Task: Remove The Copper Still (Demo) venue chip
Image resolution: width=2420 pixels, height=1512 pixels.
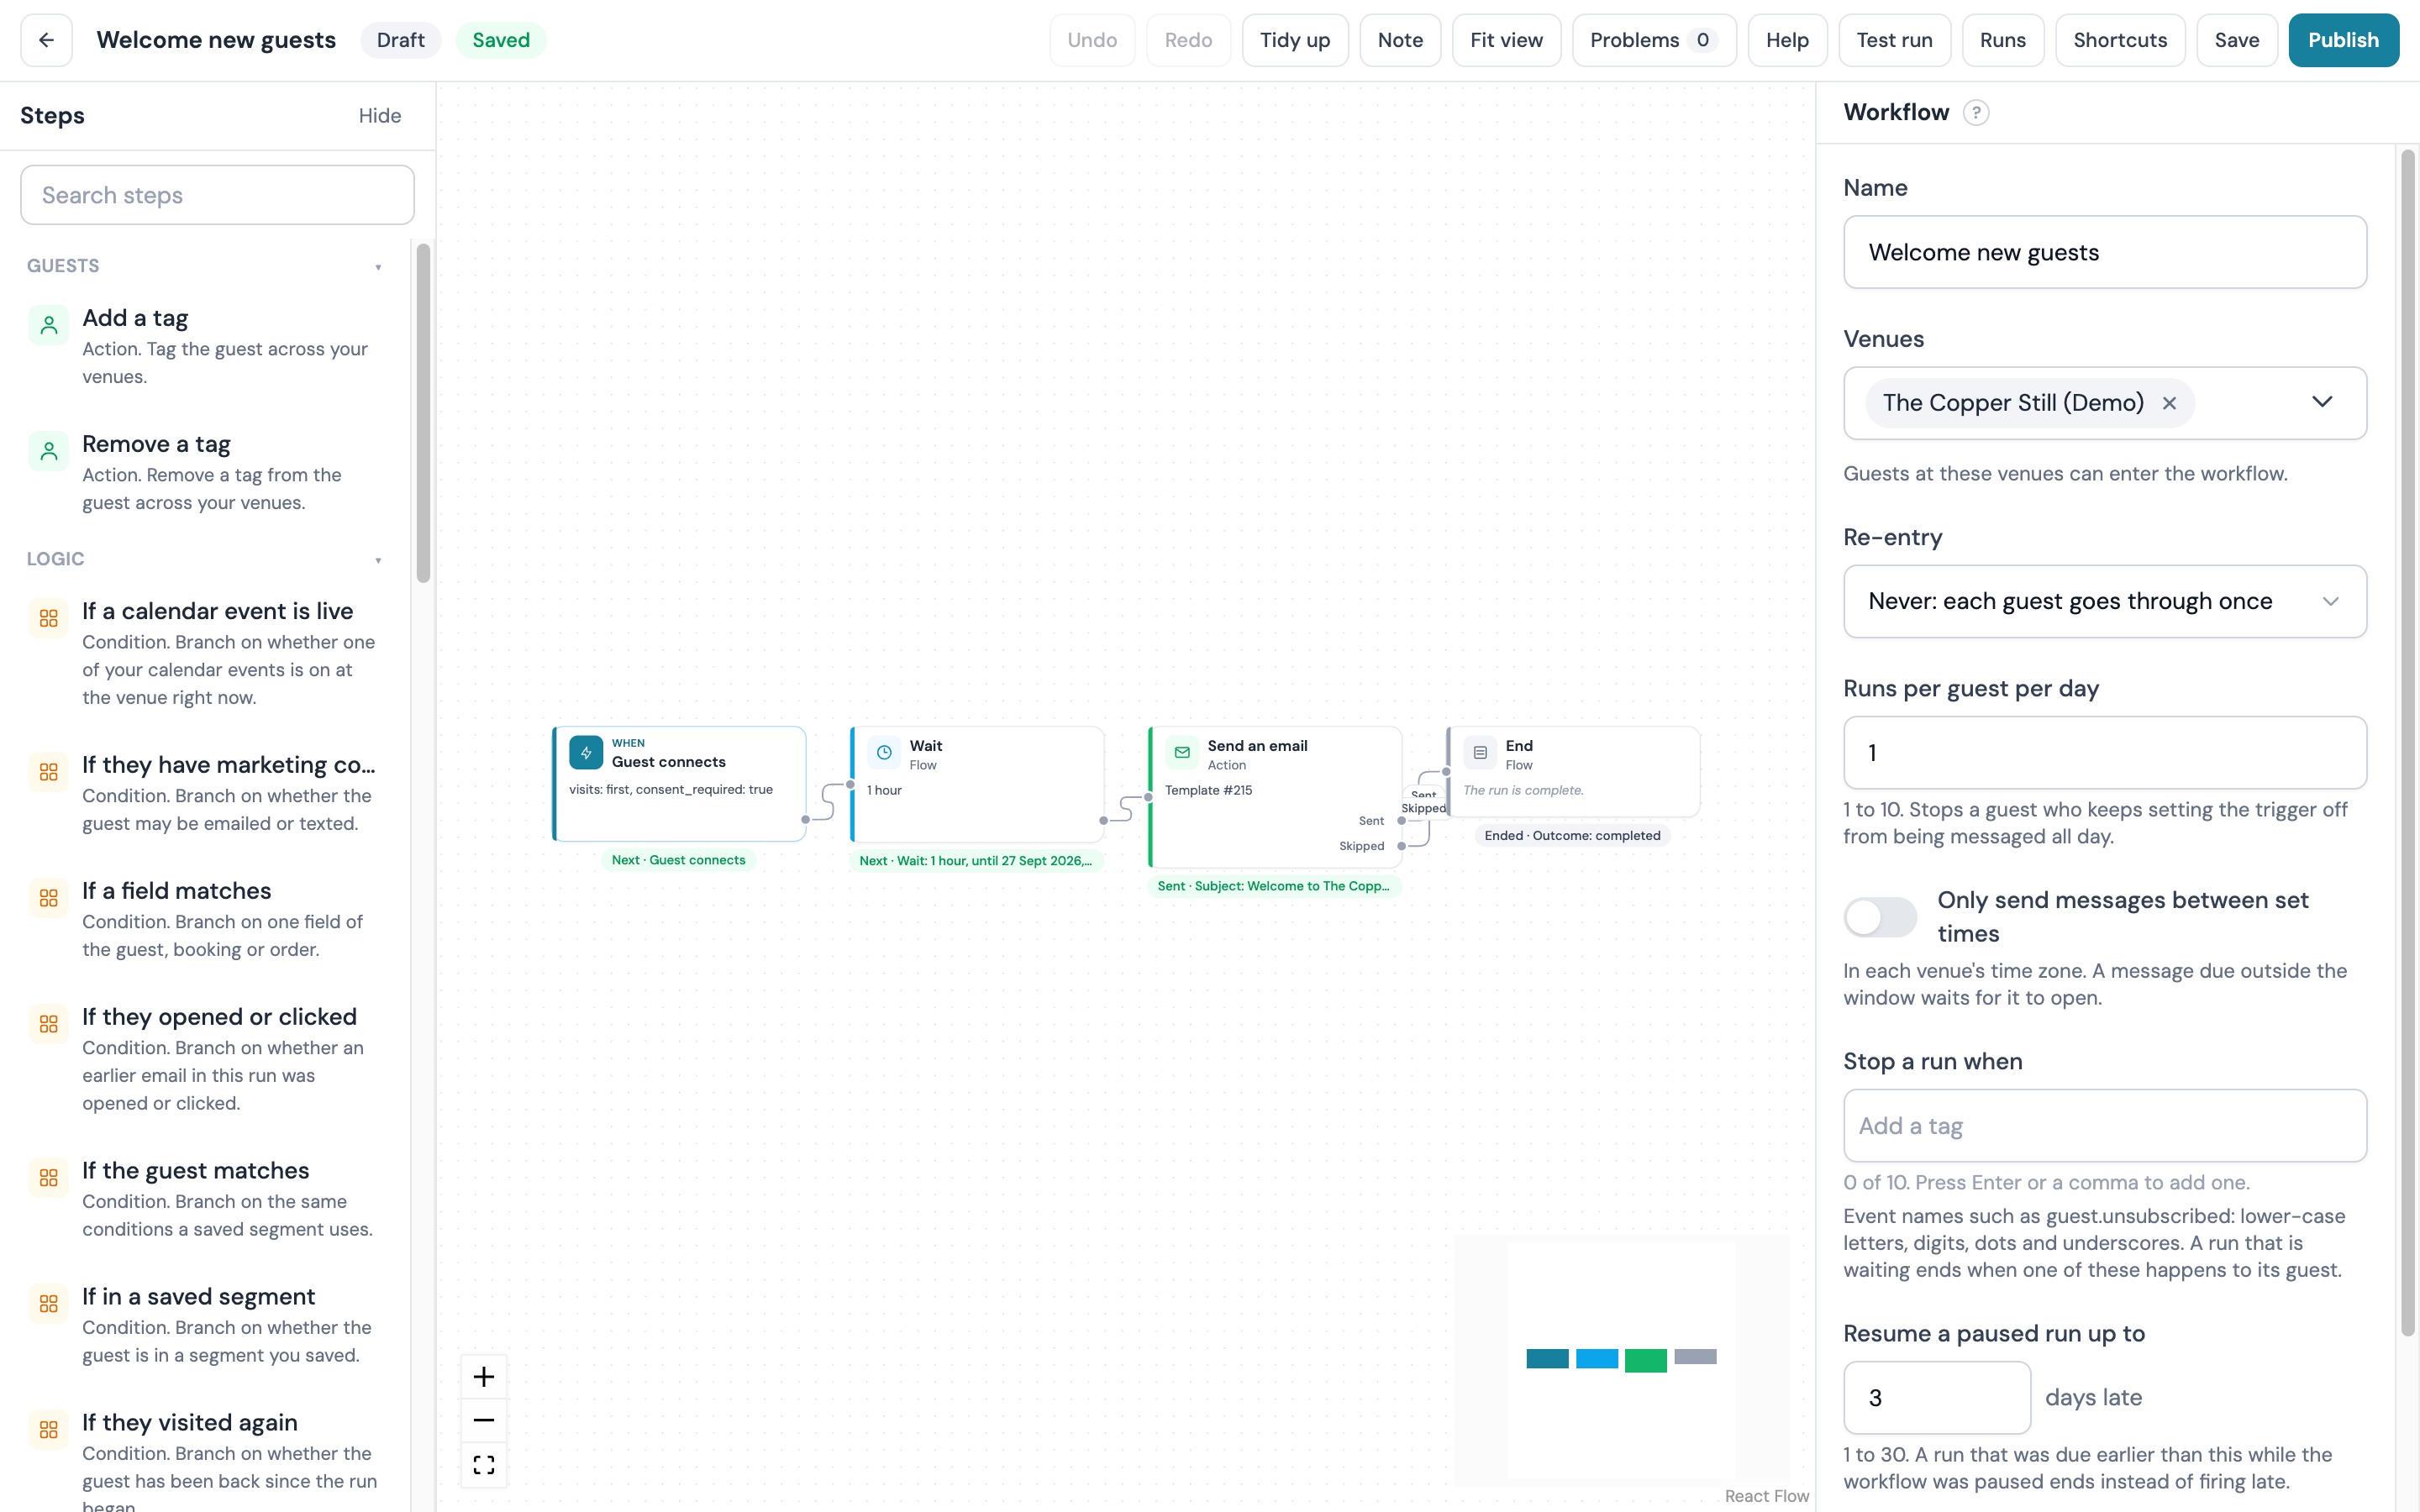Action: [x=2169, y=403]
